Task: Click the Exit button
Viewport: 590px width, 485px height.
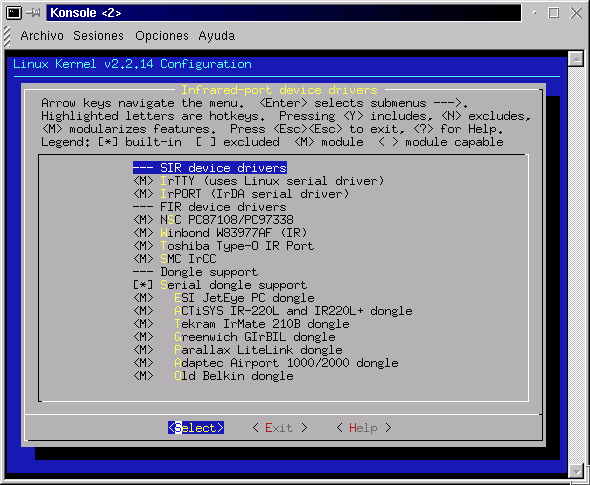Action: coord(280,427)
